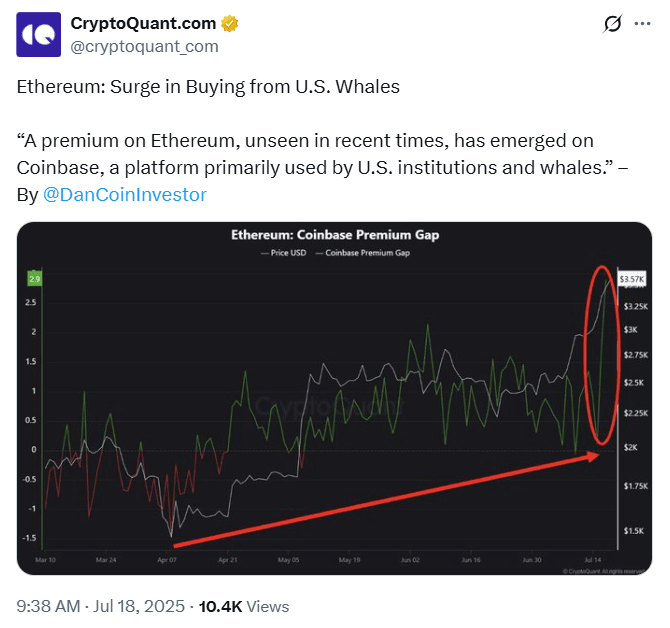
Task: Open the three-dot more options menu
Action: pos(642,23)
